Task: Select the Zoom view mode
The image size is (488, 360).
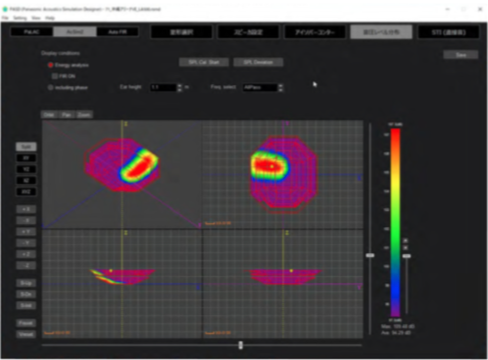Action: pyautogui.click(x=84, y=115)
